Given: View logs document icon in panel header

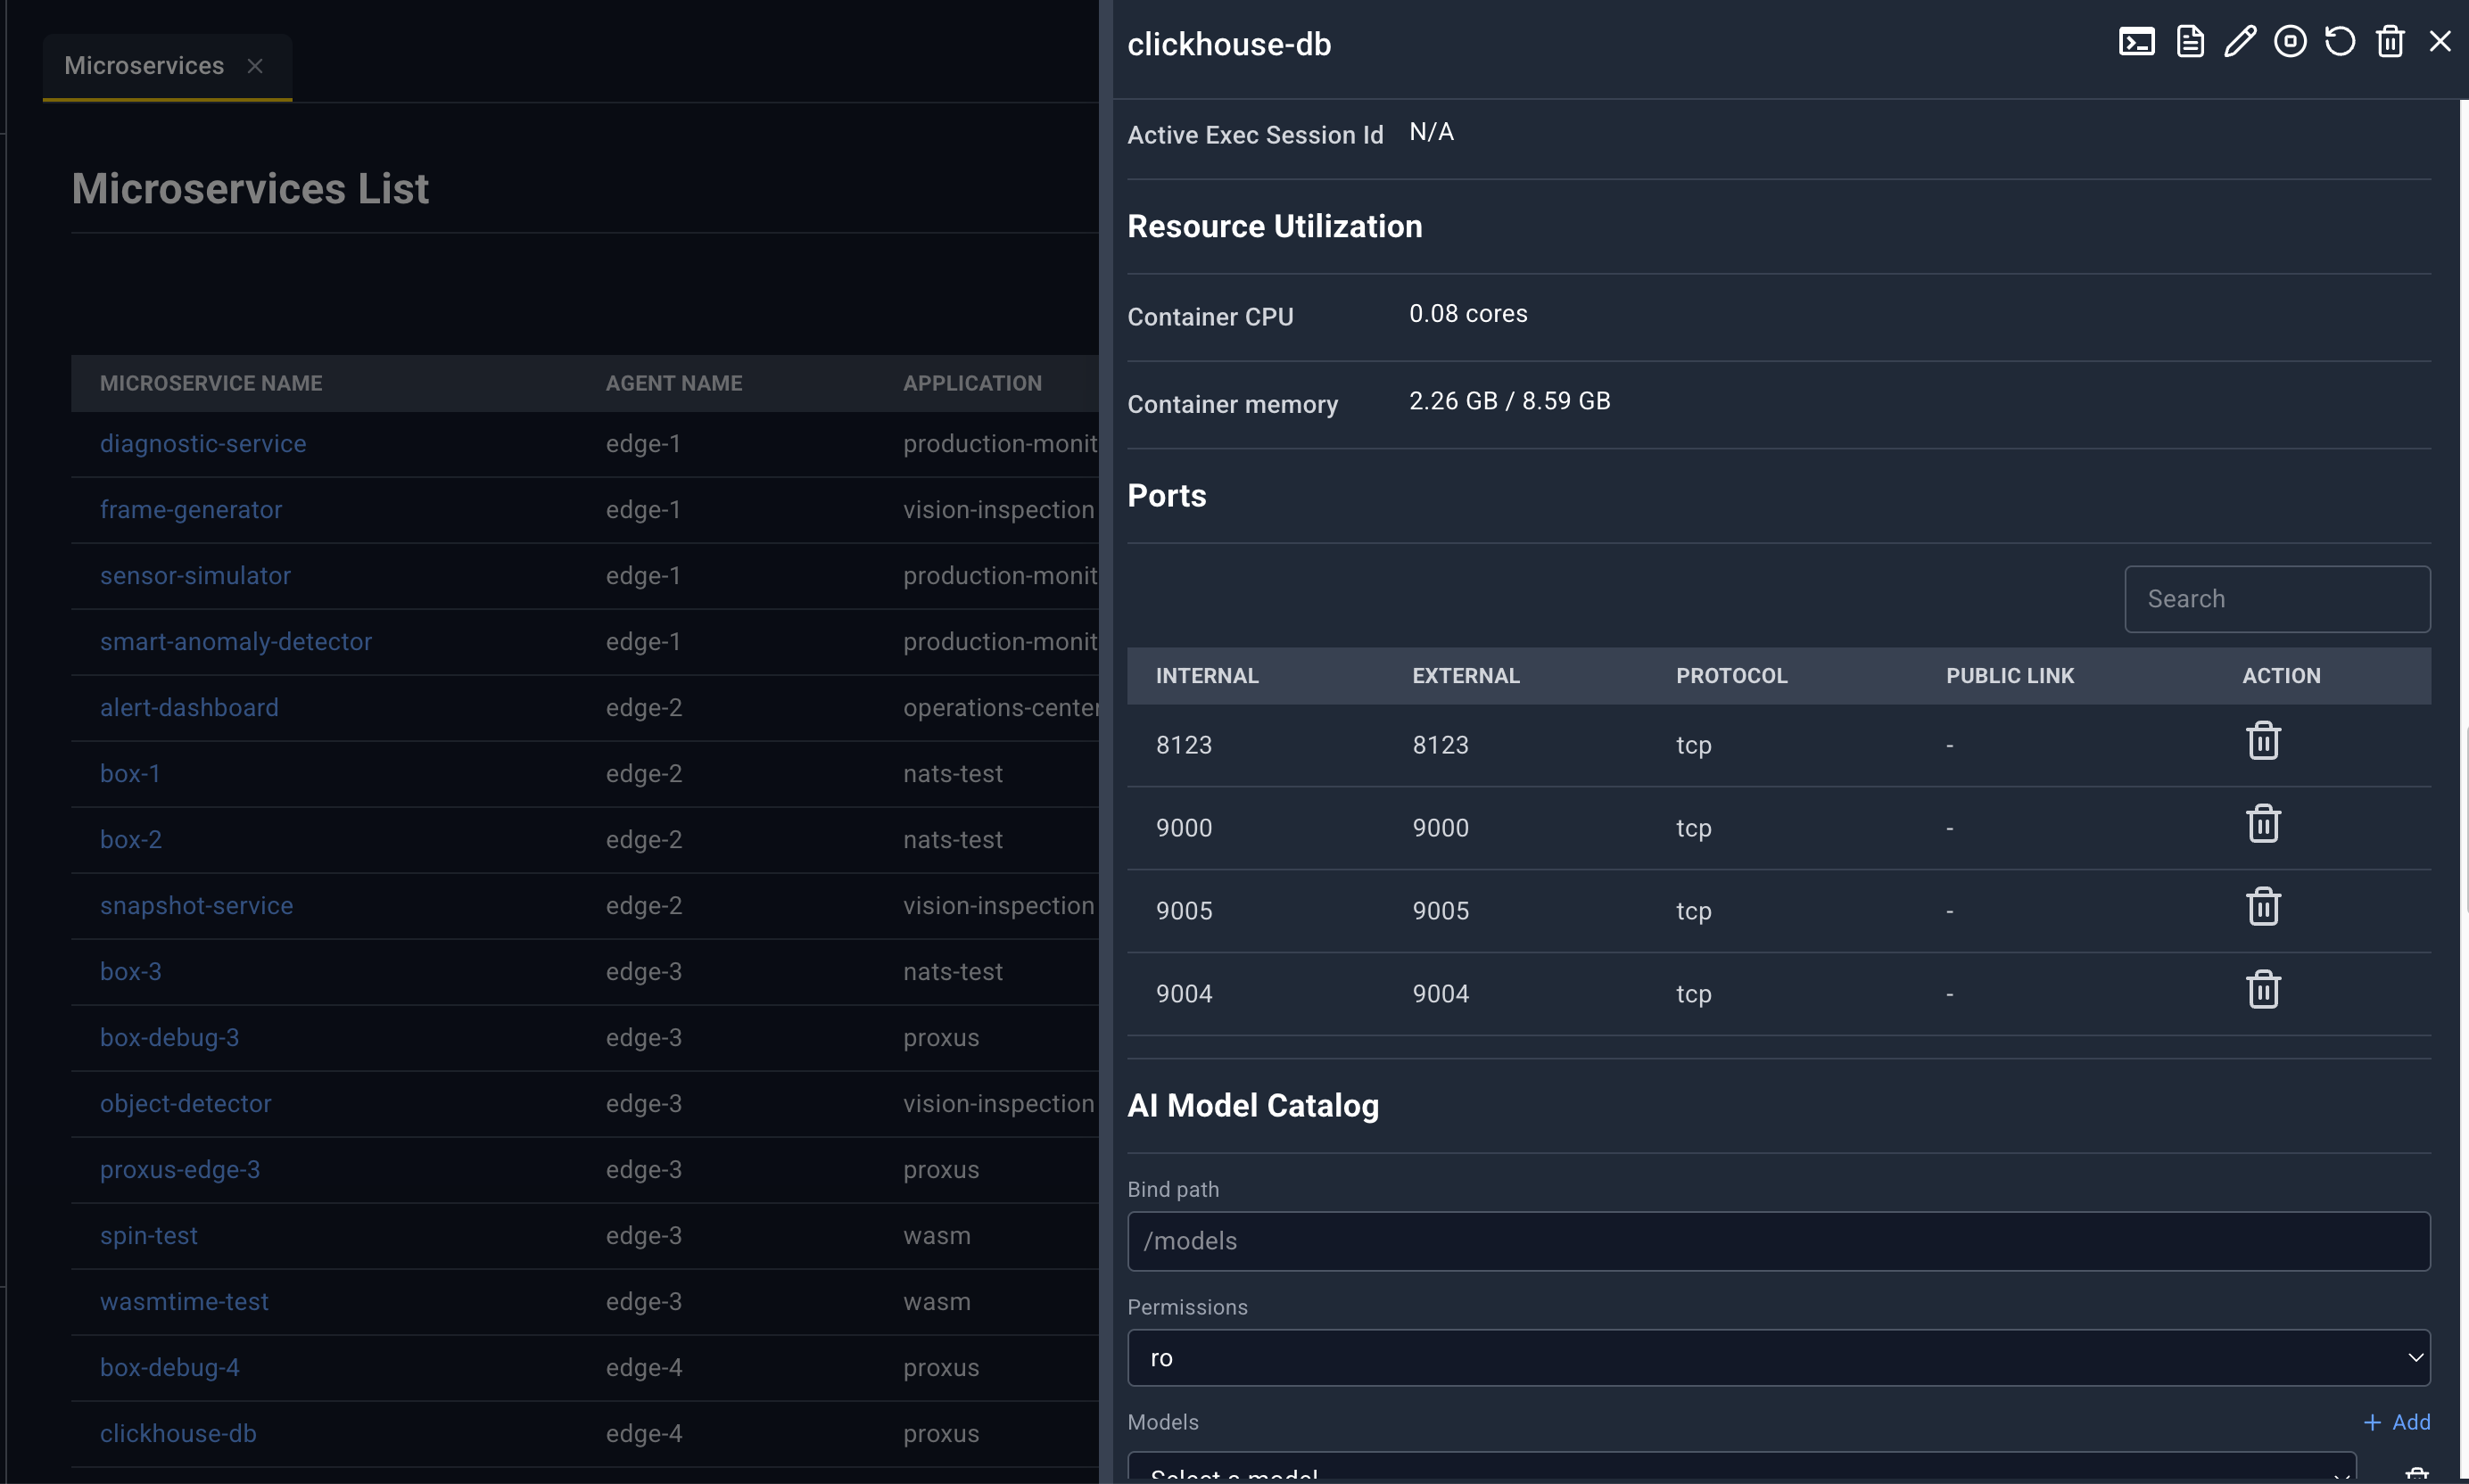Looking at the screenshot, I should pyautogui.click(x=2190, y=42).
